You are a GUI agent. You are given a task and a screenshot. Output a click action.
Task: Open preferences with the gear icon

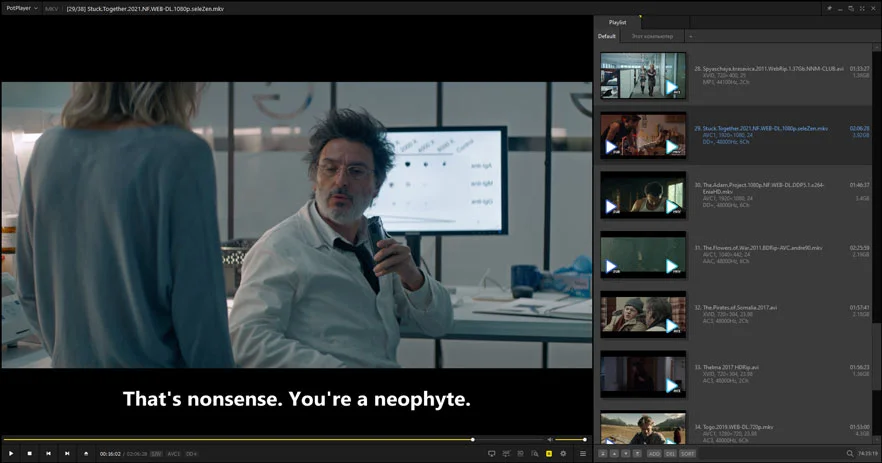pos(563,453)
